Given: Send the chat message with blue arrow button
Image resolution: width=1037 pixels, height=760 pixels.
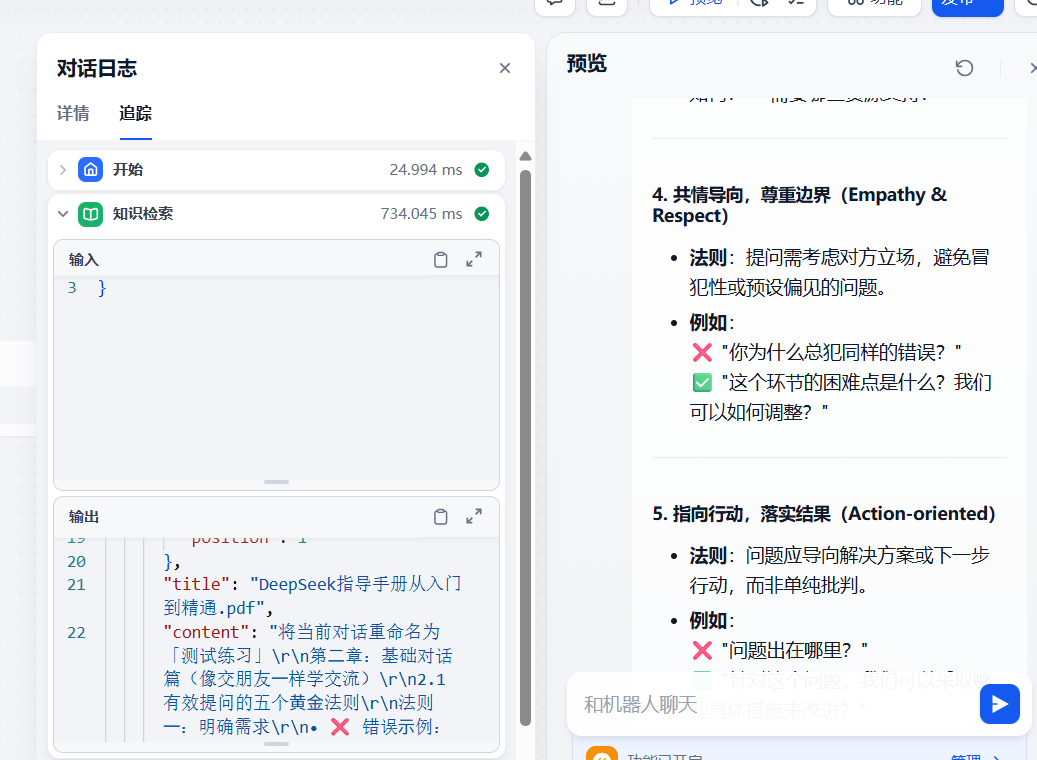Looking at the screenshot, I should (999, 704).
